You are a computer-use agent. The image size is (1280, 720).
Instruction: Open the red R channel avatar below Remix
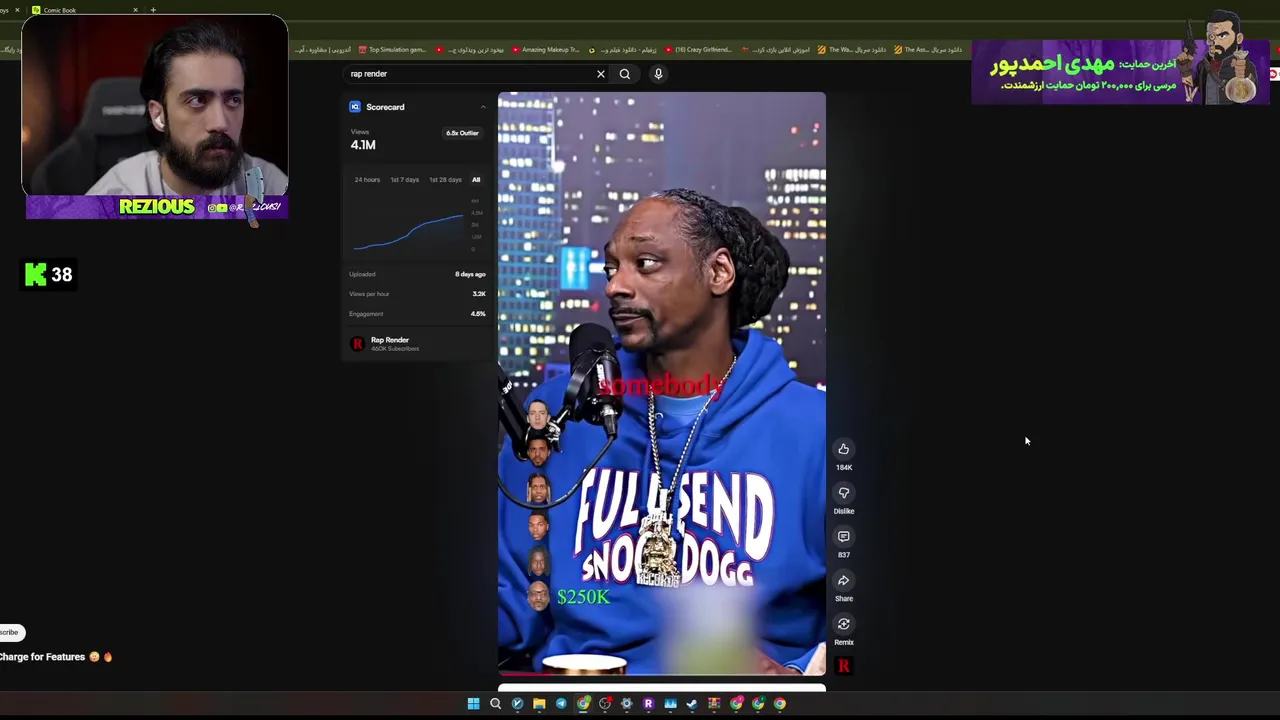coord(844,666)
